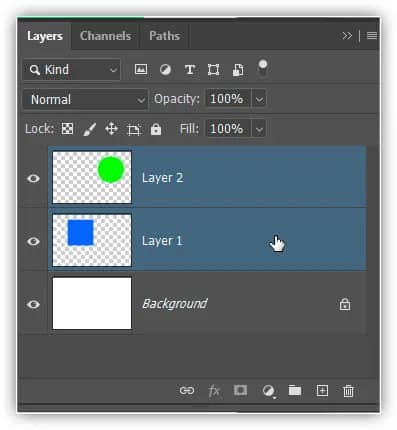Image resolution: width=397 pixels, height=430 pixels.
Task: Open the Kind filter type dropdown
Action: [x=71, y=70]
